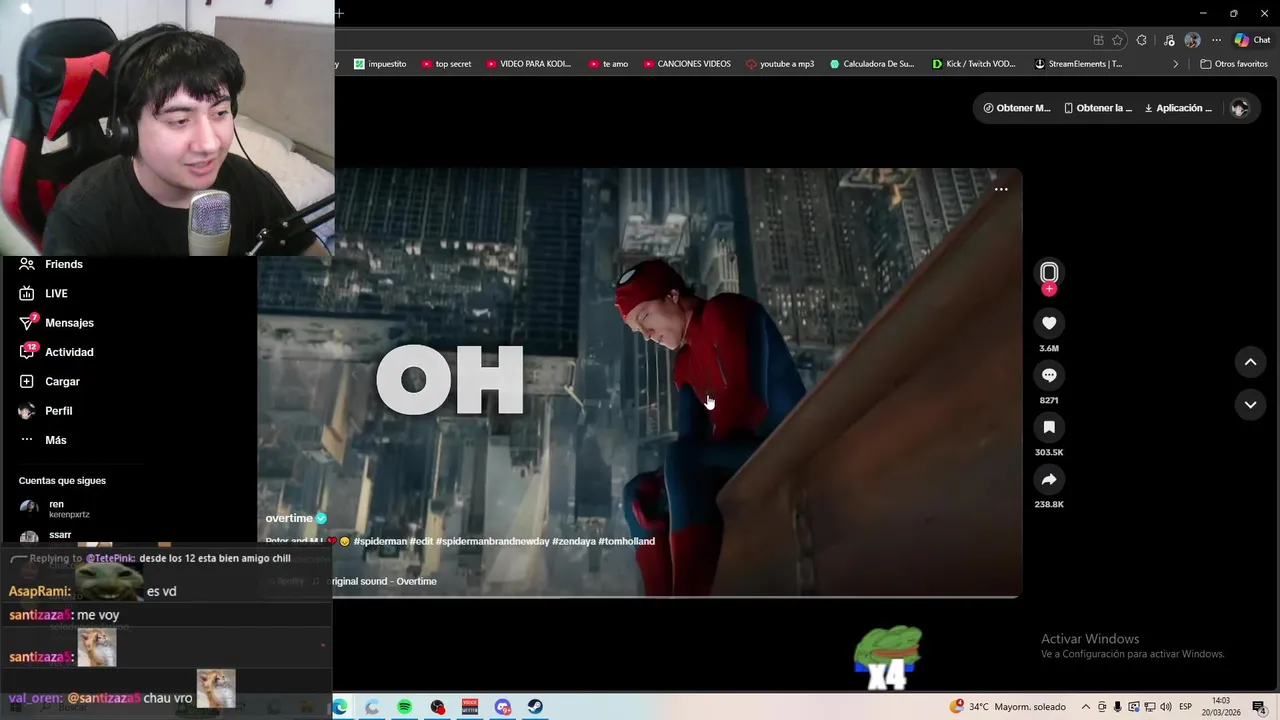Open the Otros favoritos folder
This screenshot has width=1280, height=720.
[1234, 64]
